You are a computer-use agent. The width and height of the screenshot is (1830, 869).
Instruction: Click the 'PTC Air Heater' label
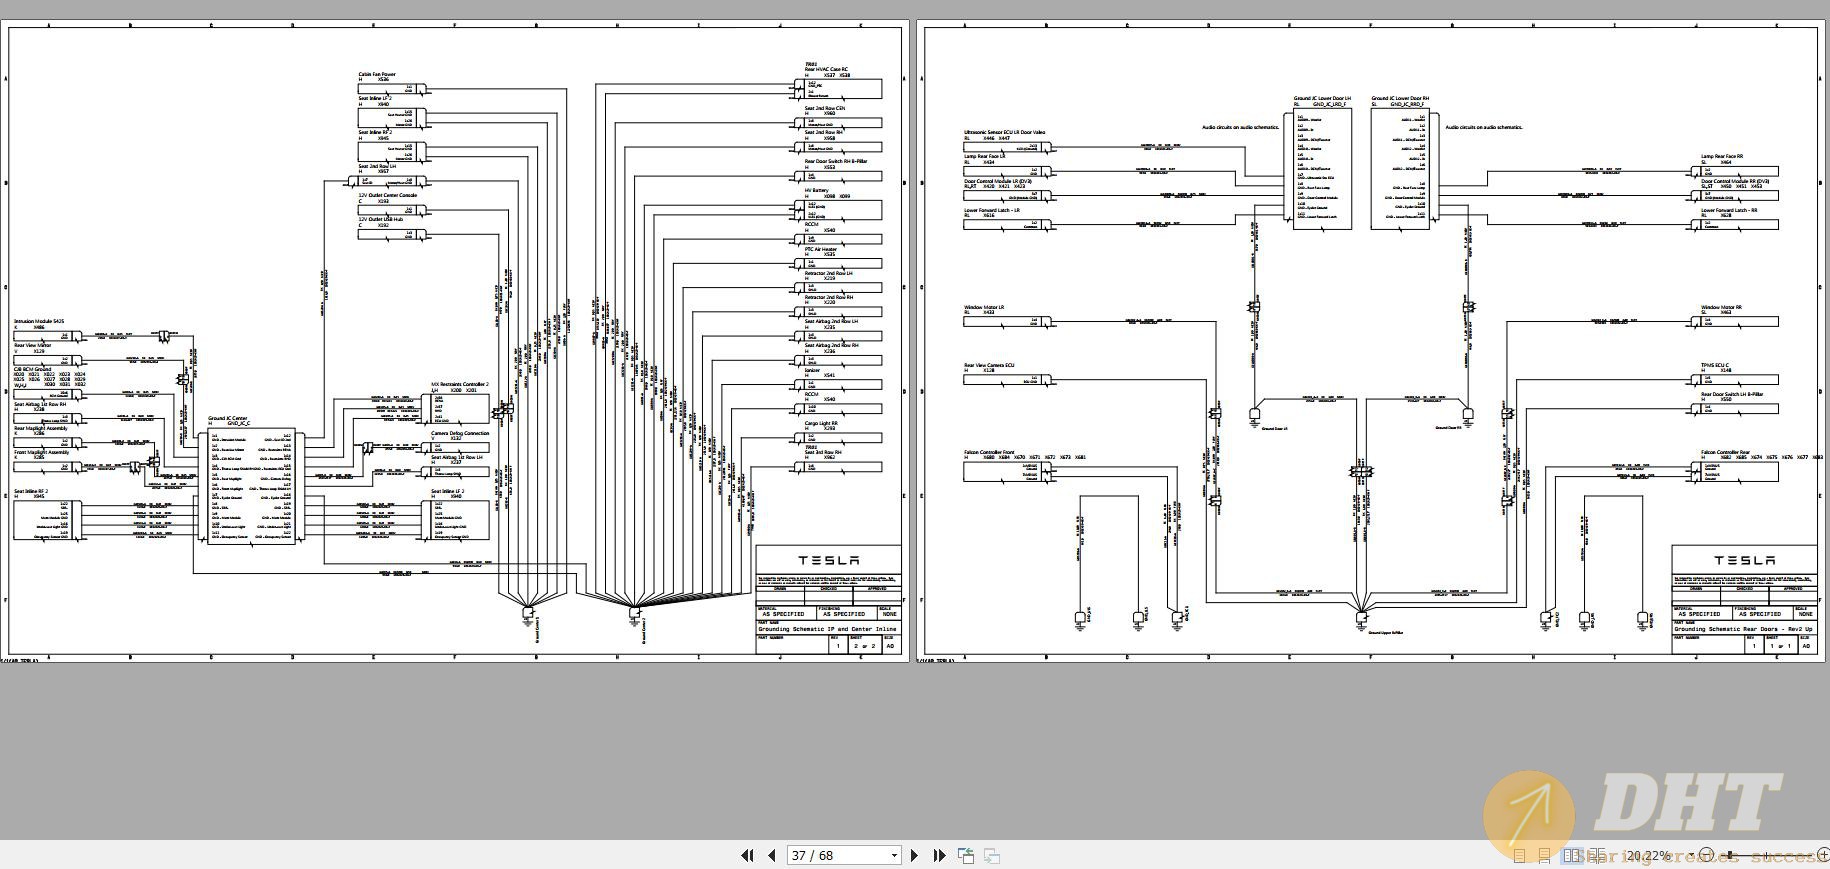[821, 250]
